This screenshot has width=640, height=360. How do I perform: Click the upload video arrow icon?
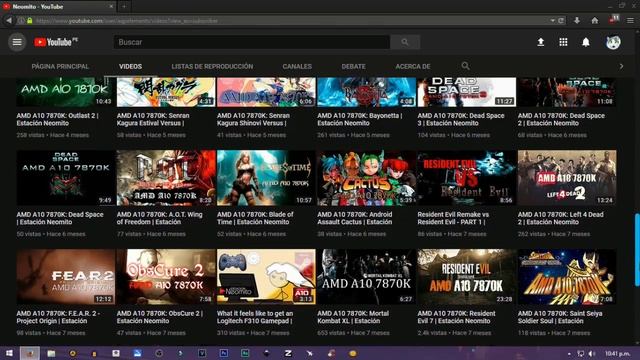click(x=540, y=42)
